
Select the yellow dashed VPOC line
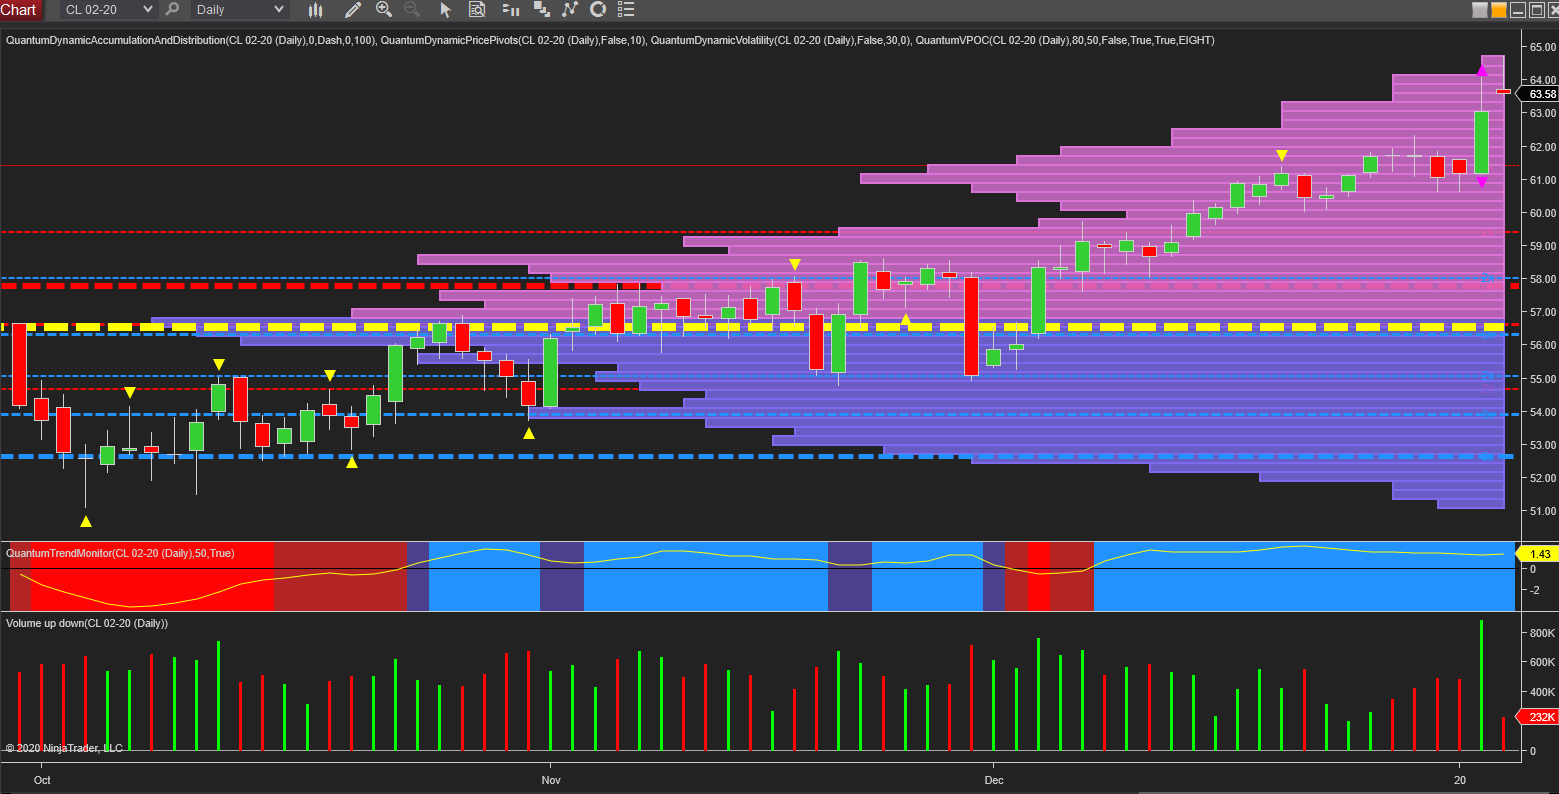click(x=752, y=327)
